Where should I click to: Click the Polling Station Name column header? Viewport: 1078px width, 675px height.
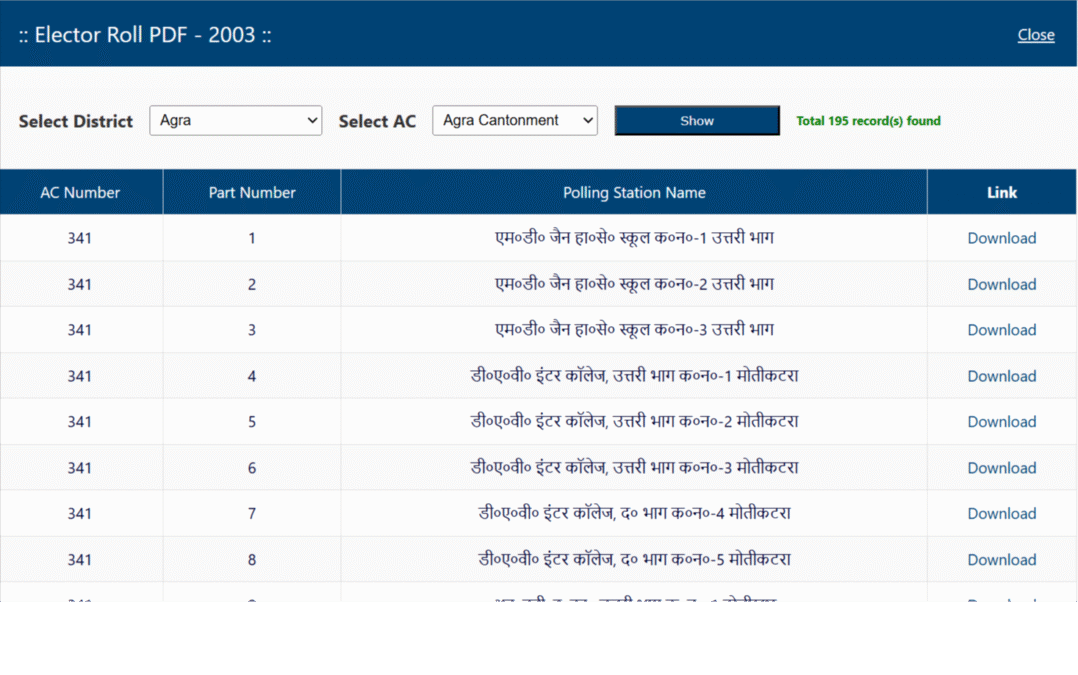[634, 193]
